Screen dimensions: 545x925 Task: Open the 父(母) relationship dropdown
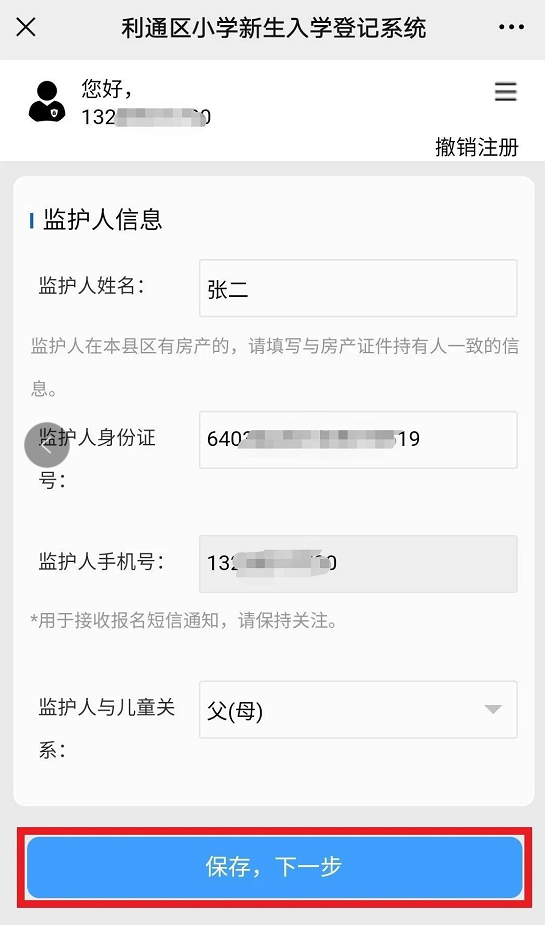click(358, 710)
